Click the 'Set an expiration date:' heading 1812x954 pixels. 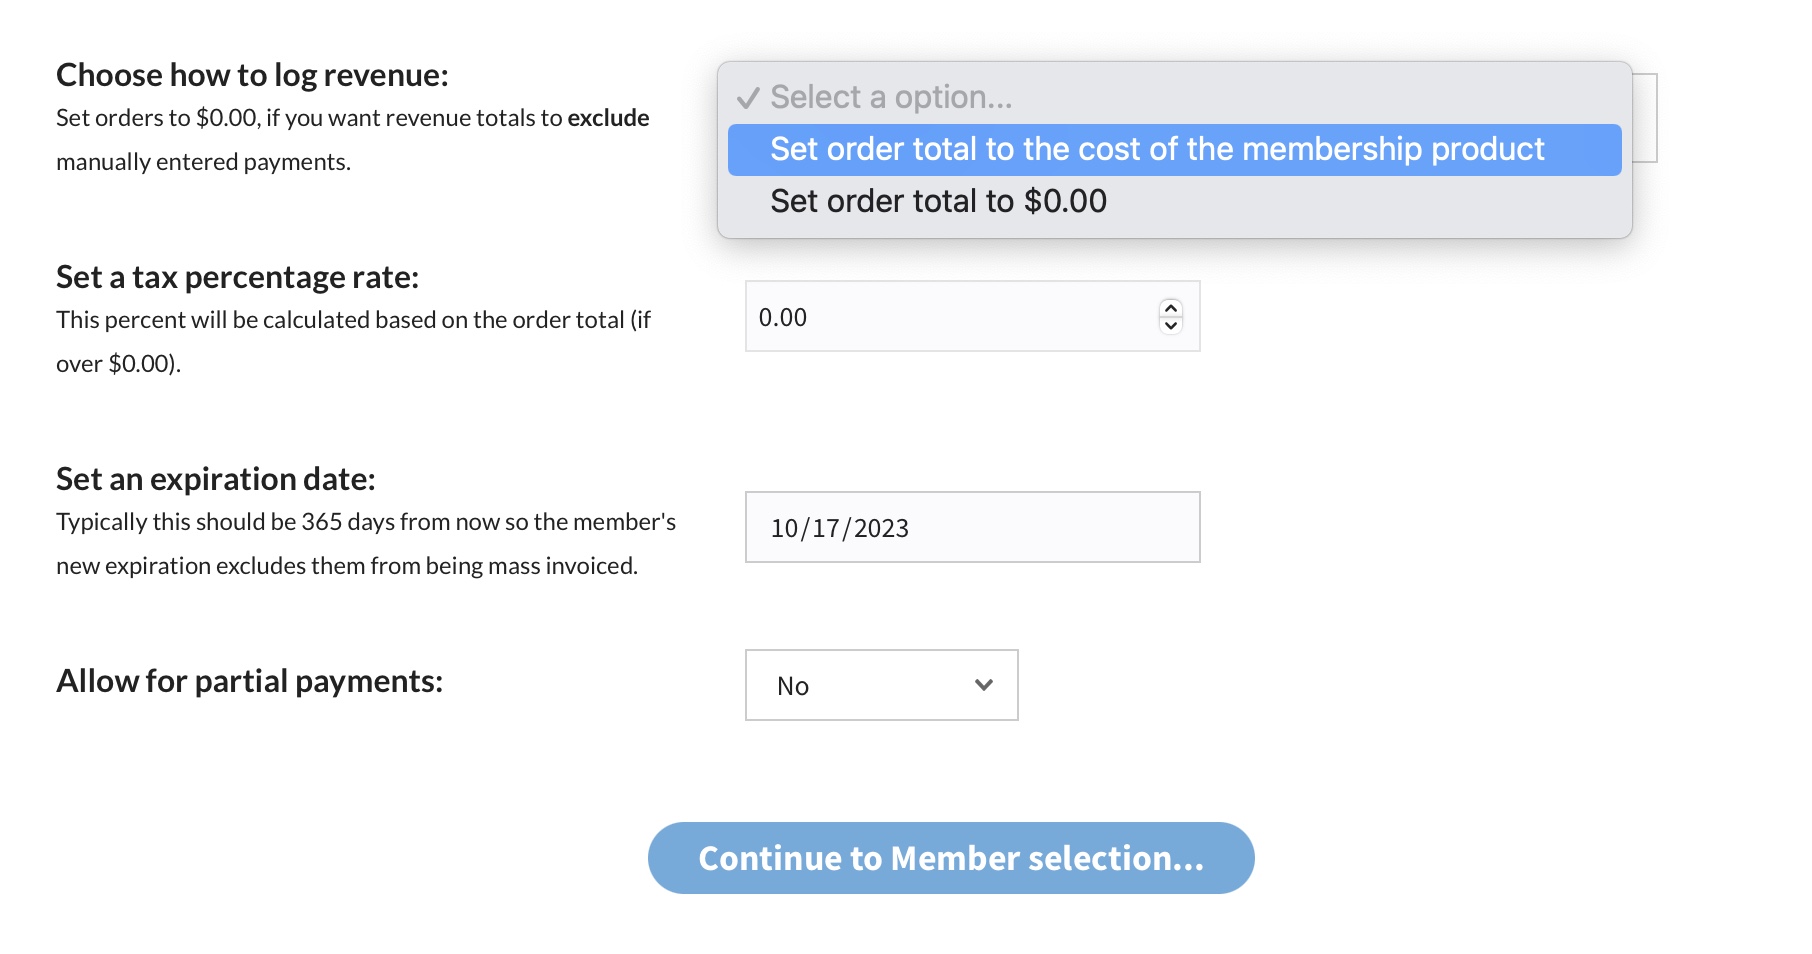(x=215, y=479)
